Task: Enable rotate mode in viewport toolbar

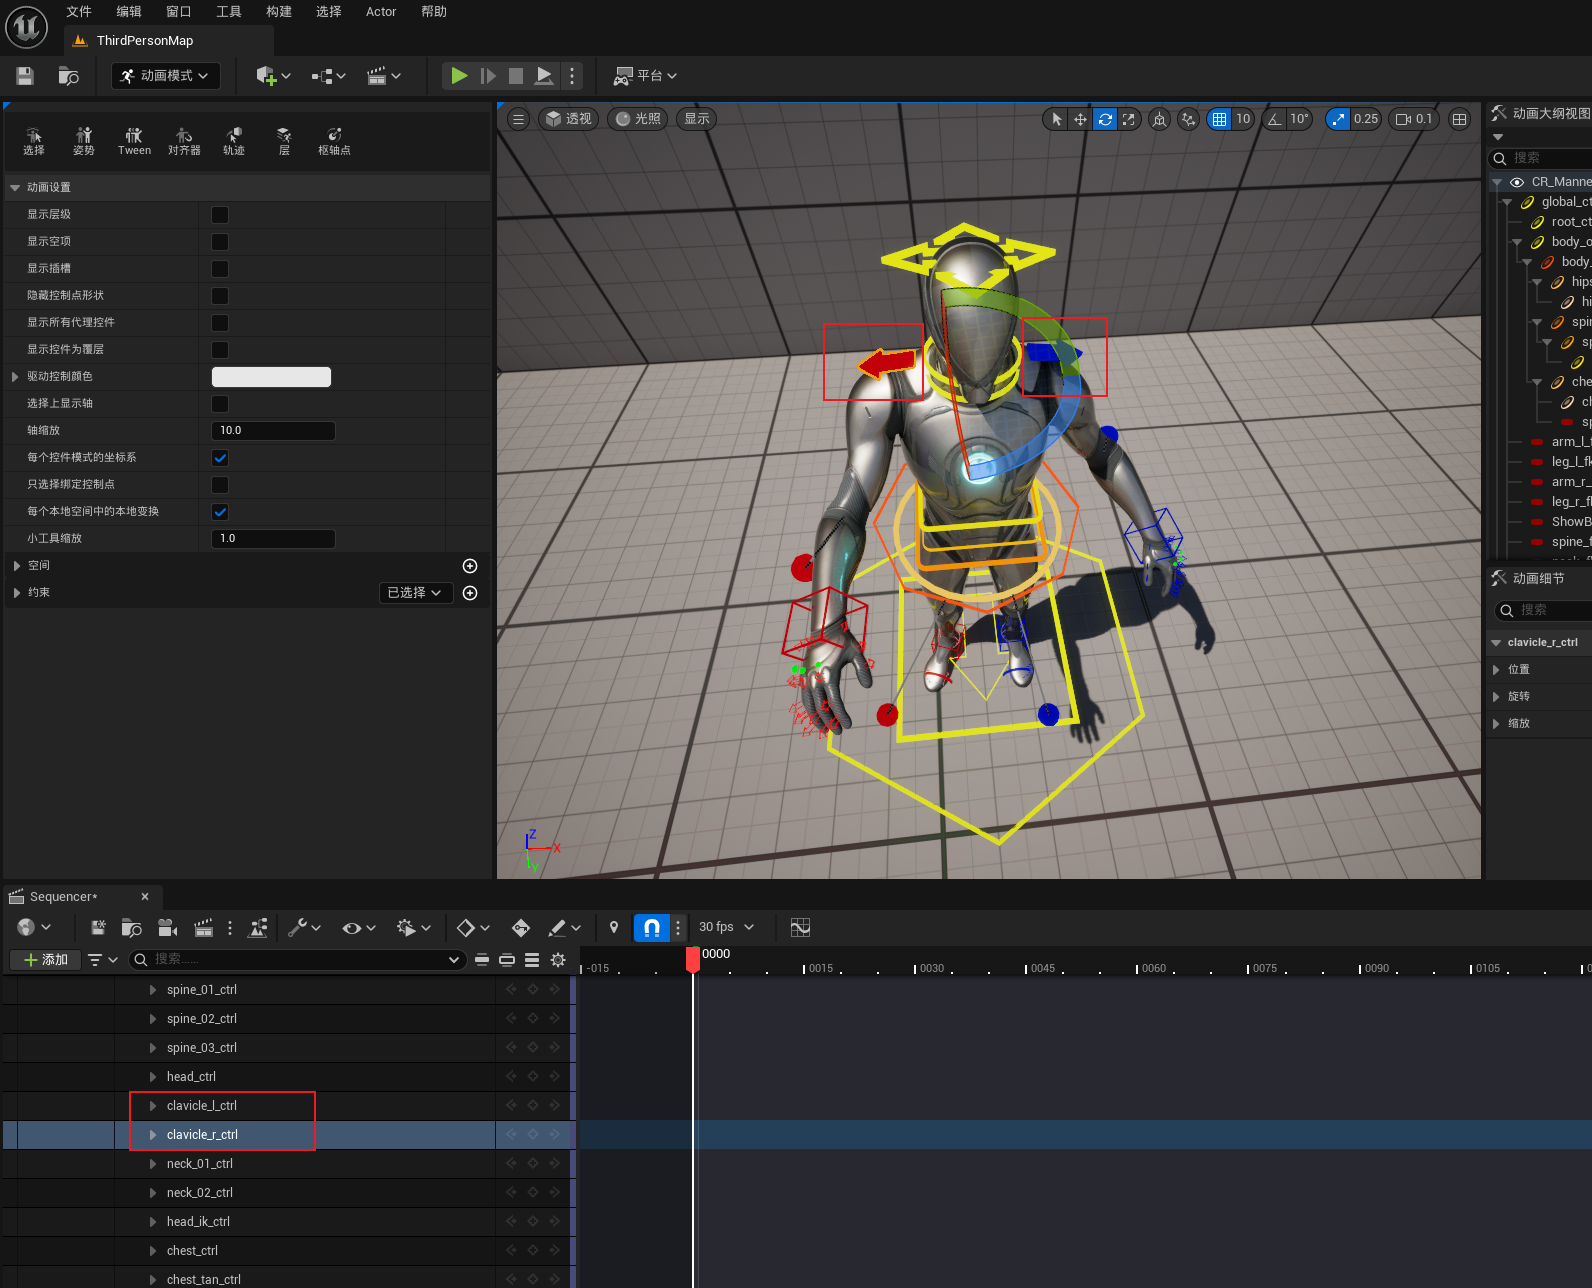Action: (x=1105, y=119)
